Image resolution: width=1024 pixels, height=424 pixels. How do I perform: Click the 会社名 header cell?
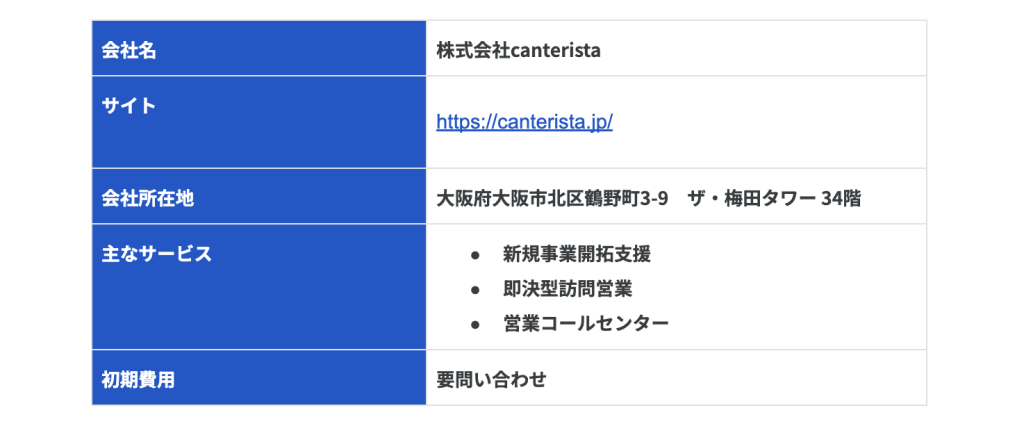(x=259, y=48)
